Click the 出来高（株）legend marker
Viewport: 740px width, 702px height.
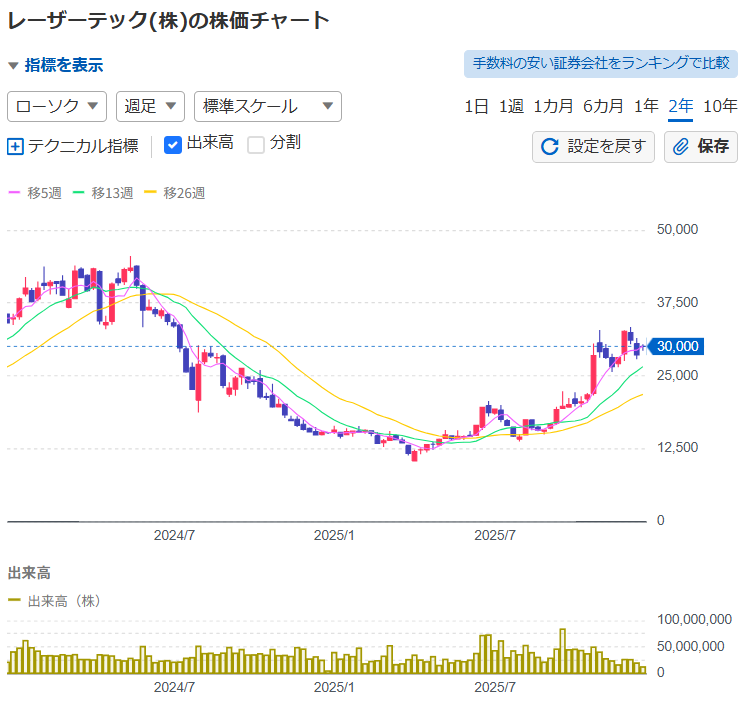coord(14,600)
